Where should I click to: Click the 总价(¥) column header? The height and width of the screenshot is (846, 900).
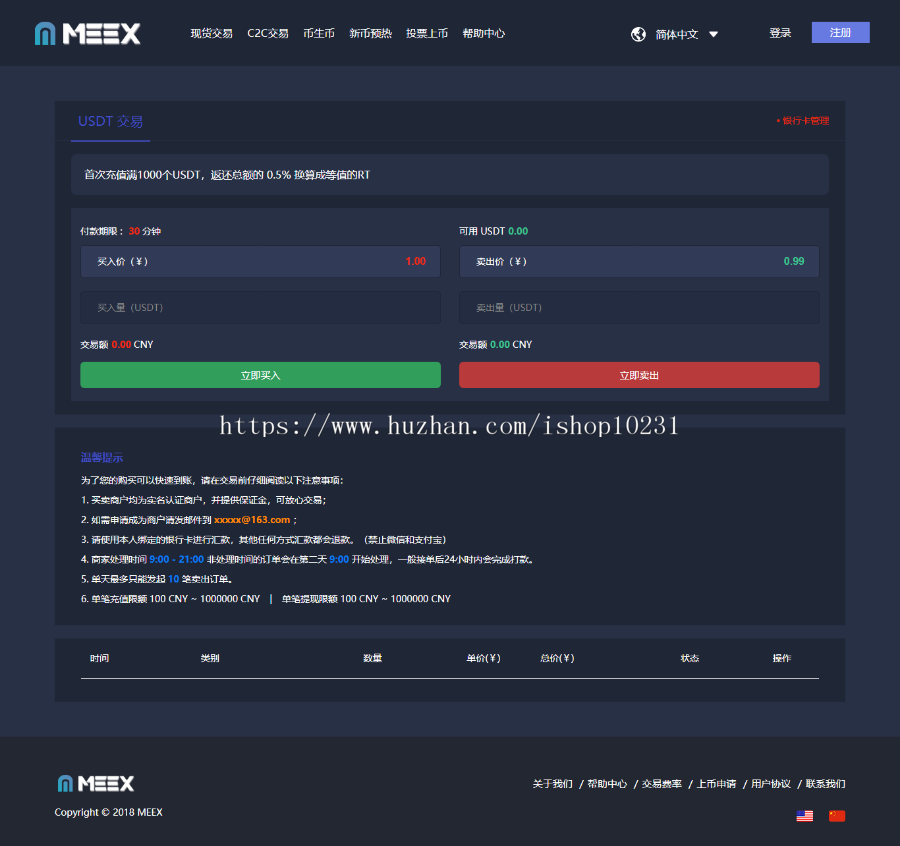coord(557,658)
